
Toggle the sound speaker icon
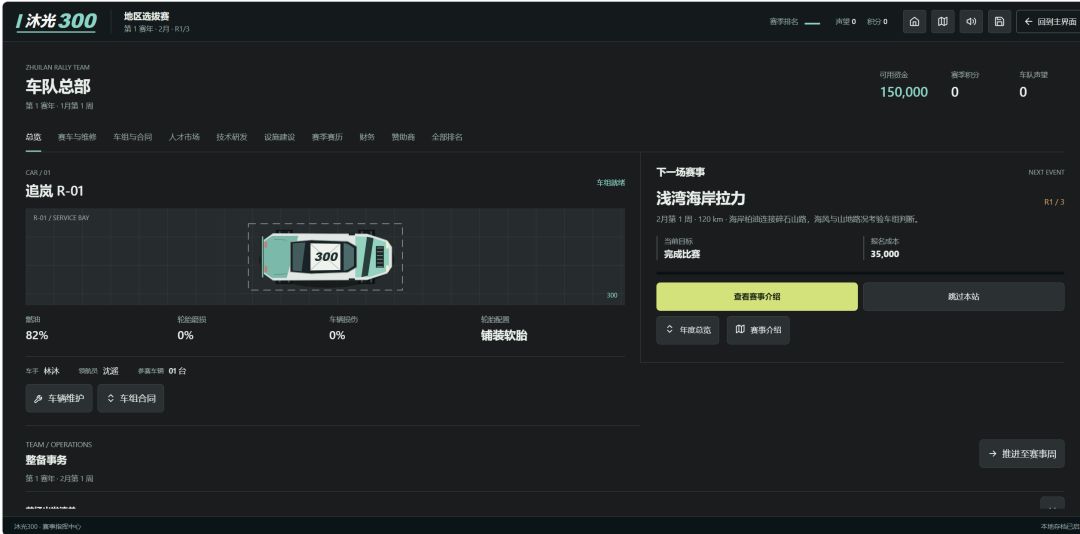coord(970,21)
